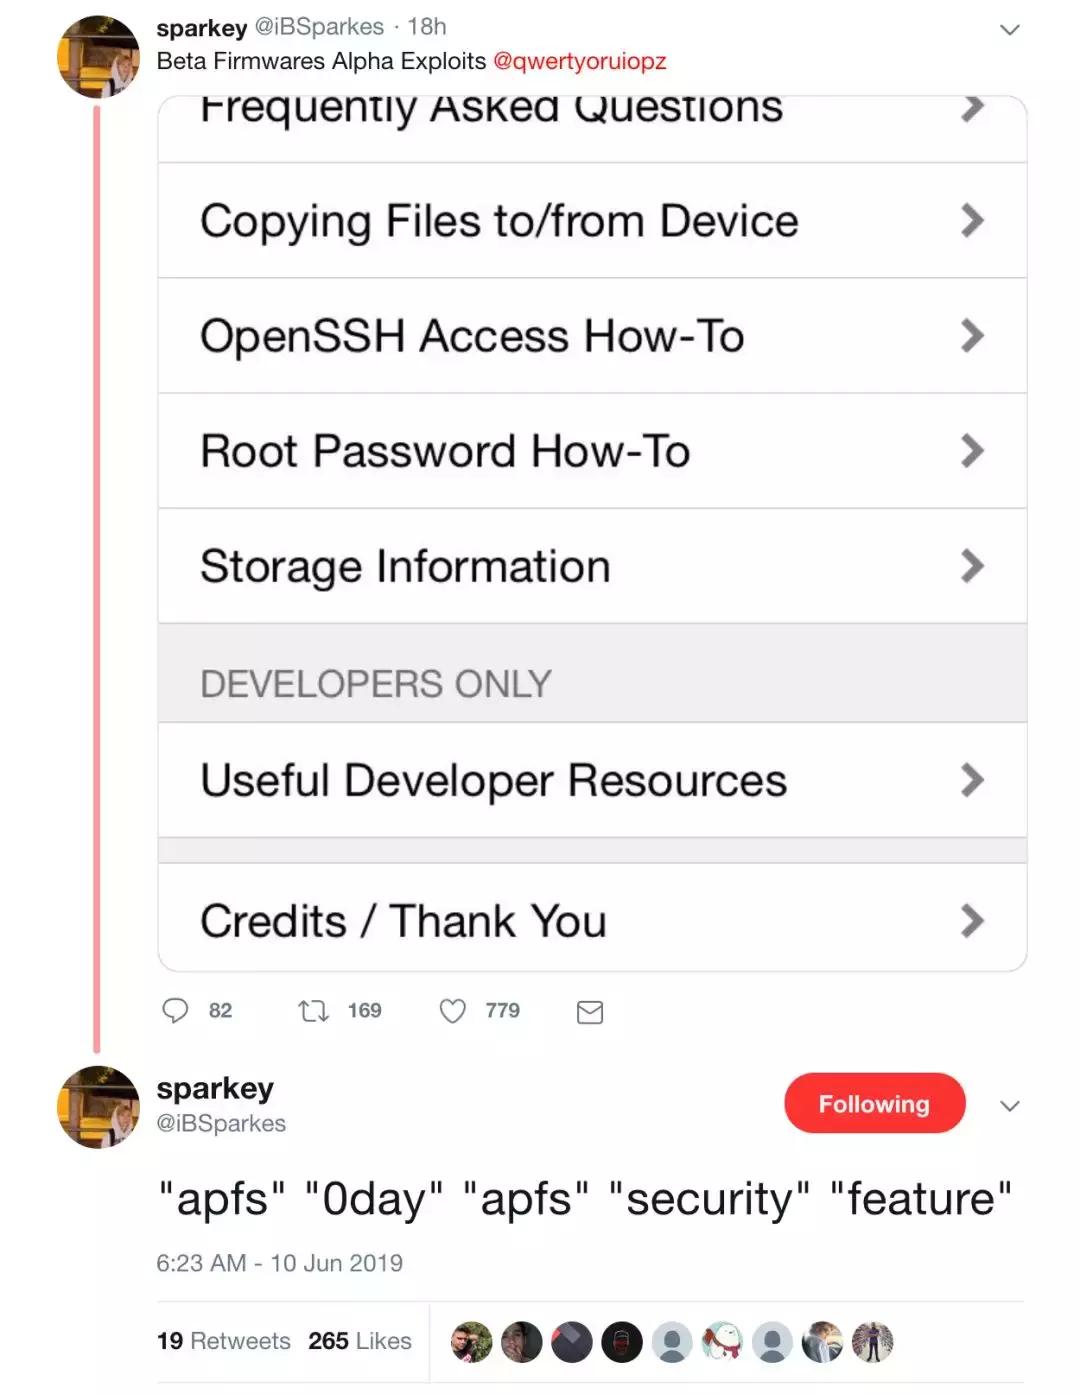View the 19 Retweets list
This screenshot has width=1080, height=1394.
point(222,1341)
